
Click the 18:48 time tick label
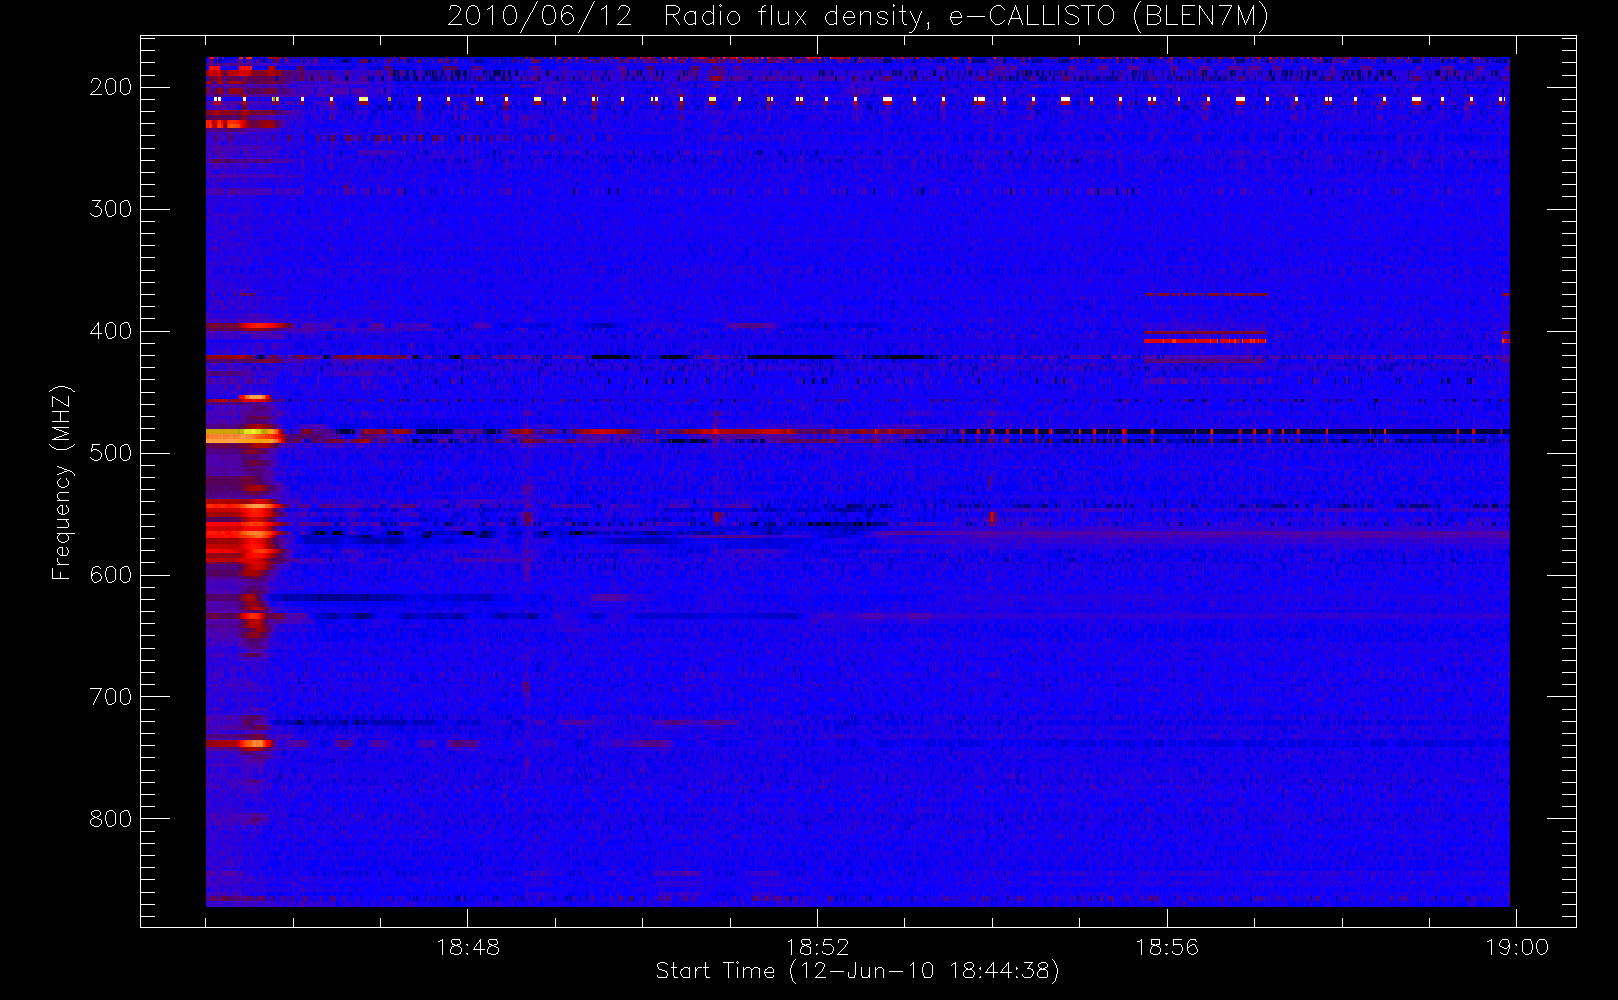[x=468, y=947]
